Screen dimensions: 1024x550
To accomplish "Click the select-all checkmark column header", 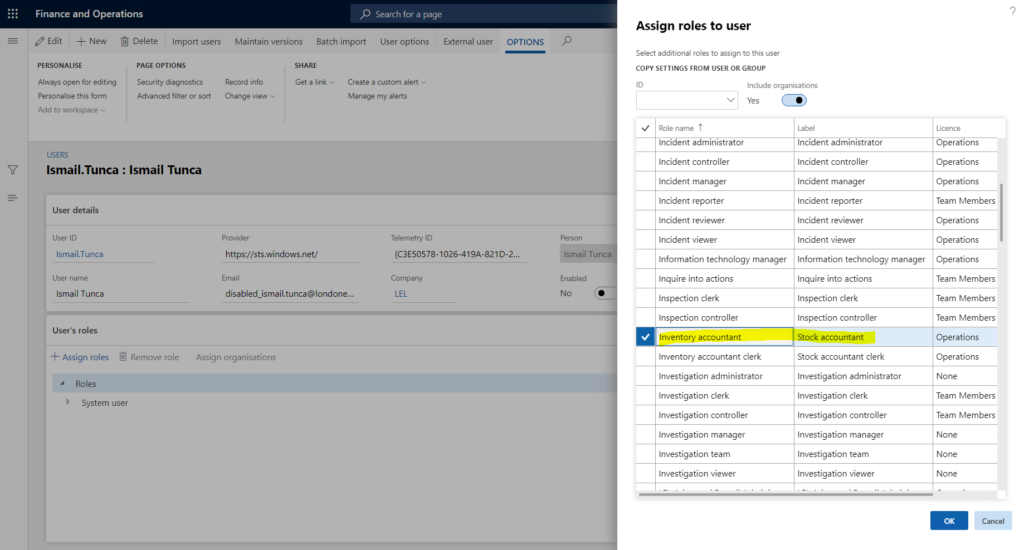I will (x=645, y=128).
